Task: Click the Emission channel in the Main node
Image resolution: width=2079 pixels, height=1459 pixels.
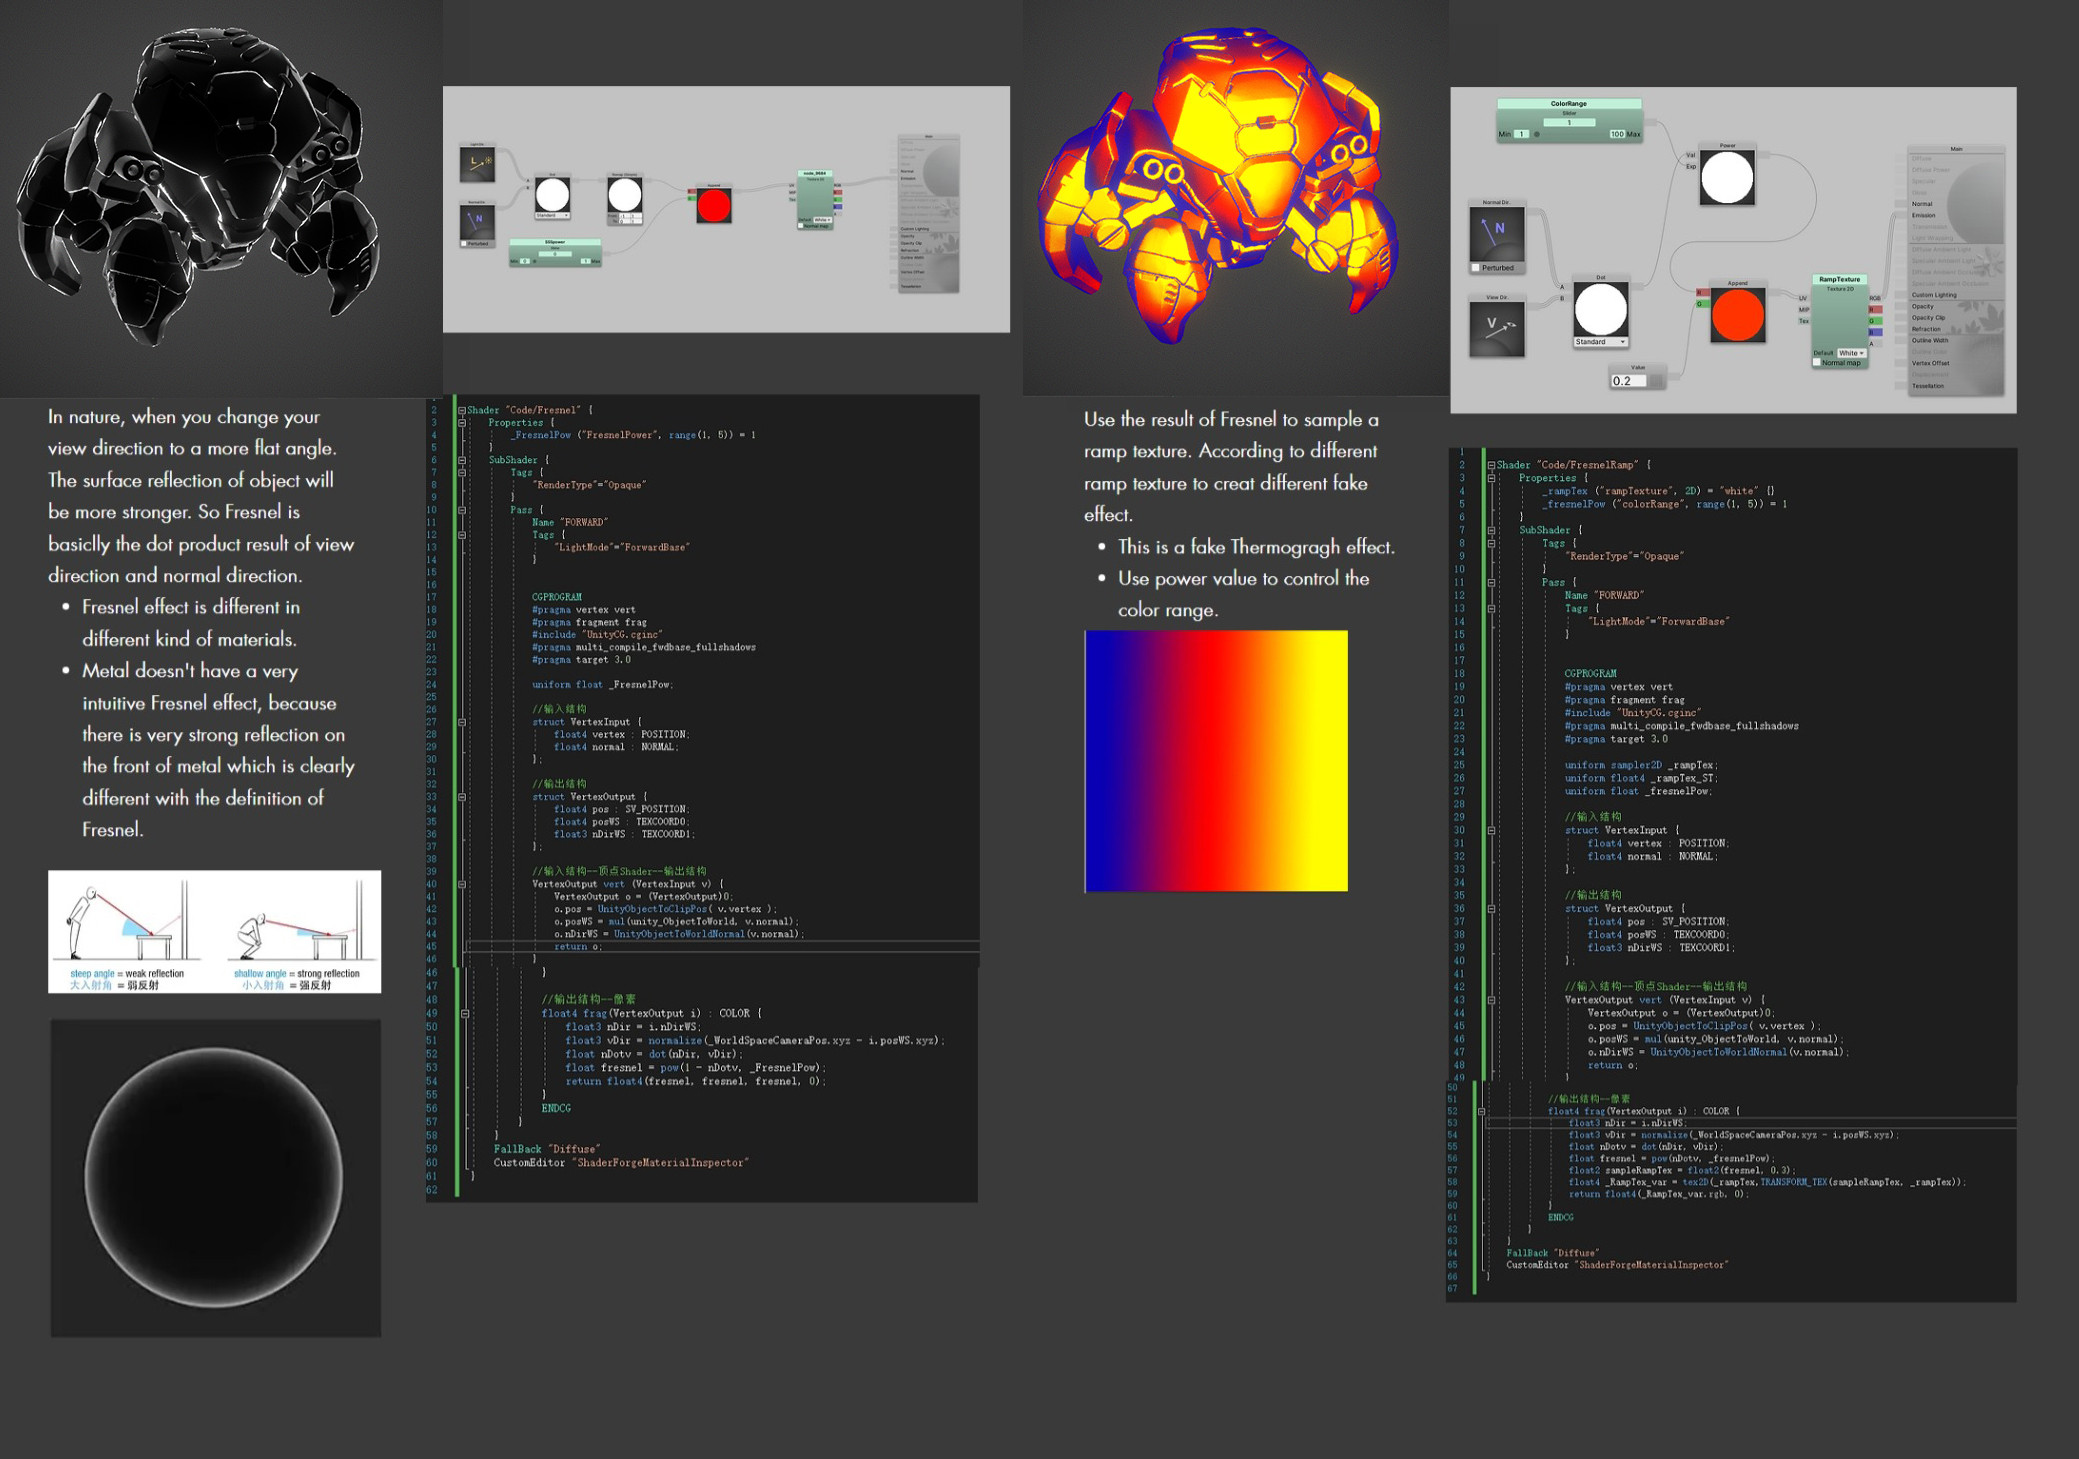Action: coord(1923,215)
